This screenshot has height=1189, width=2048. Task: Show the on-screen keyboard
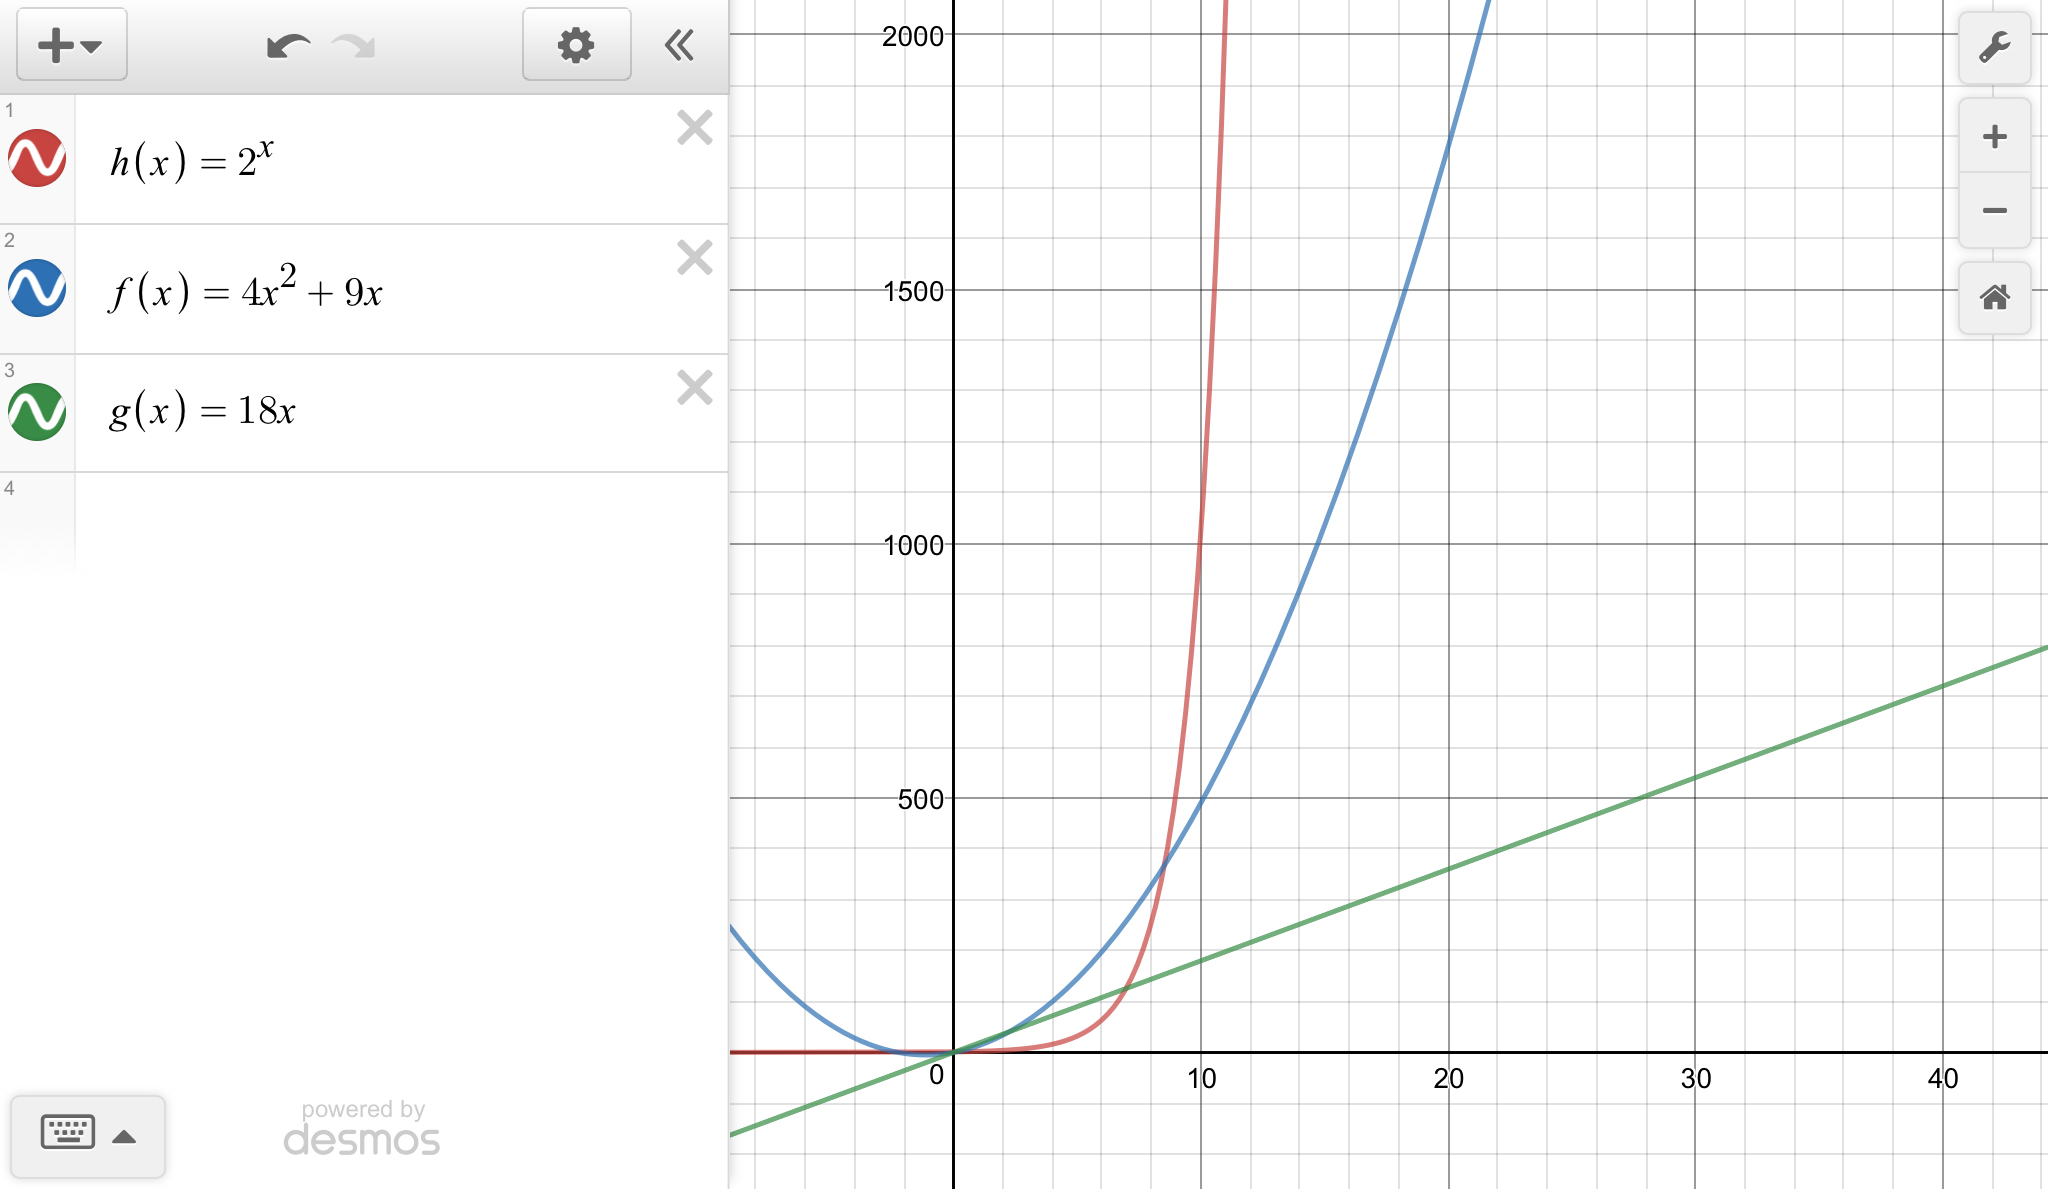click(x=68, y=1133)
